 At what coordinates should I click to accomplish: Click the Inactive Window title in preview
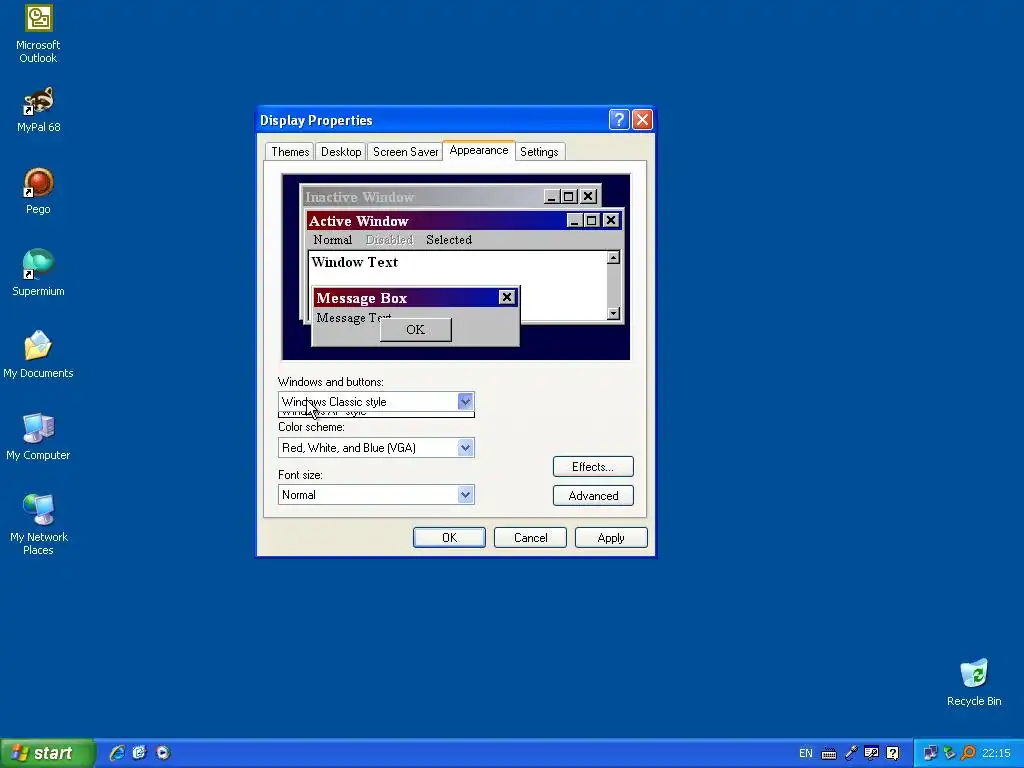click(x=359, y=197)
